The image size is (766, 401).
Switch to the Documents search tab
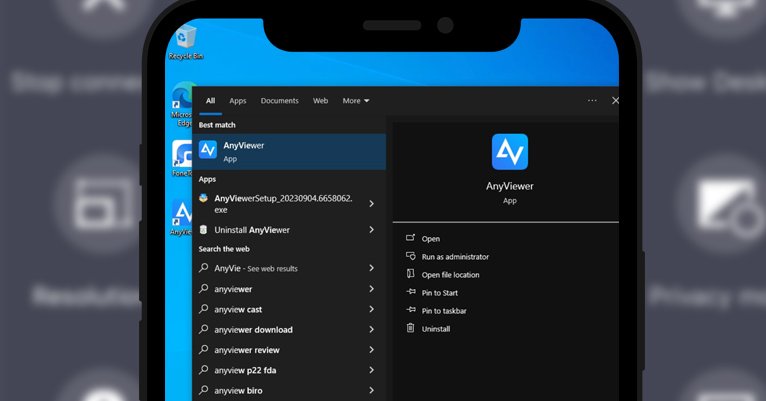279,101
